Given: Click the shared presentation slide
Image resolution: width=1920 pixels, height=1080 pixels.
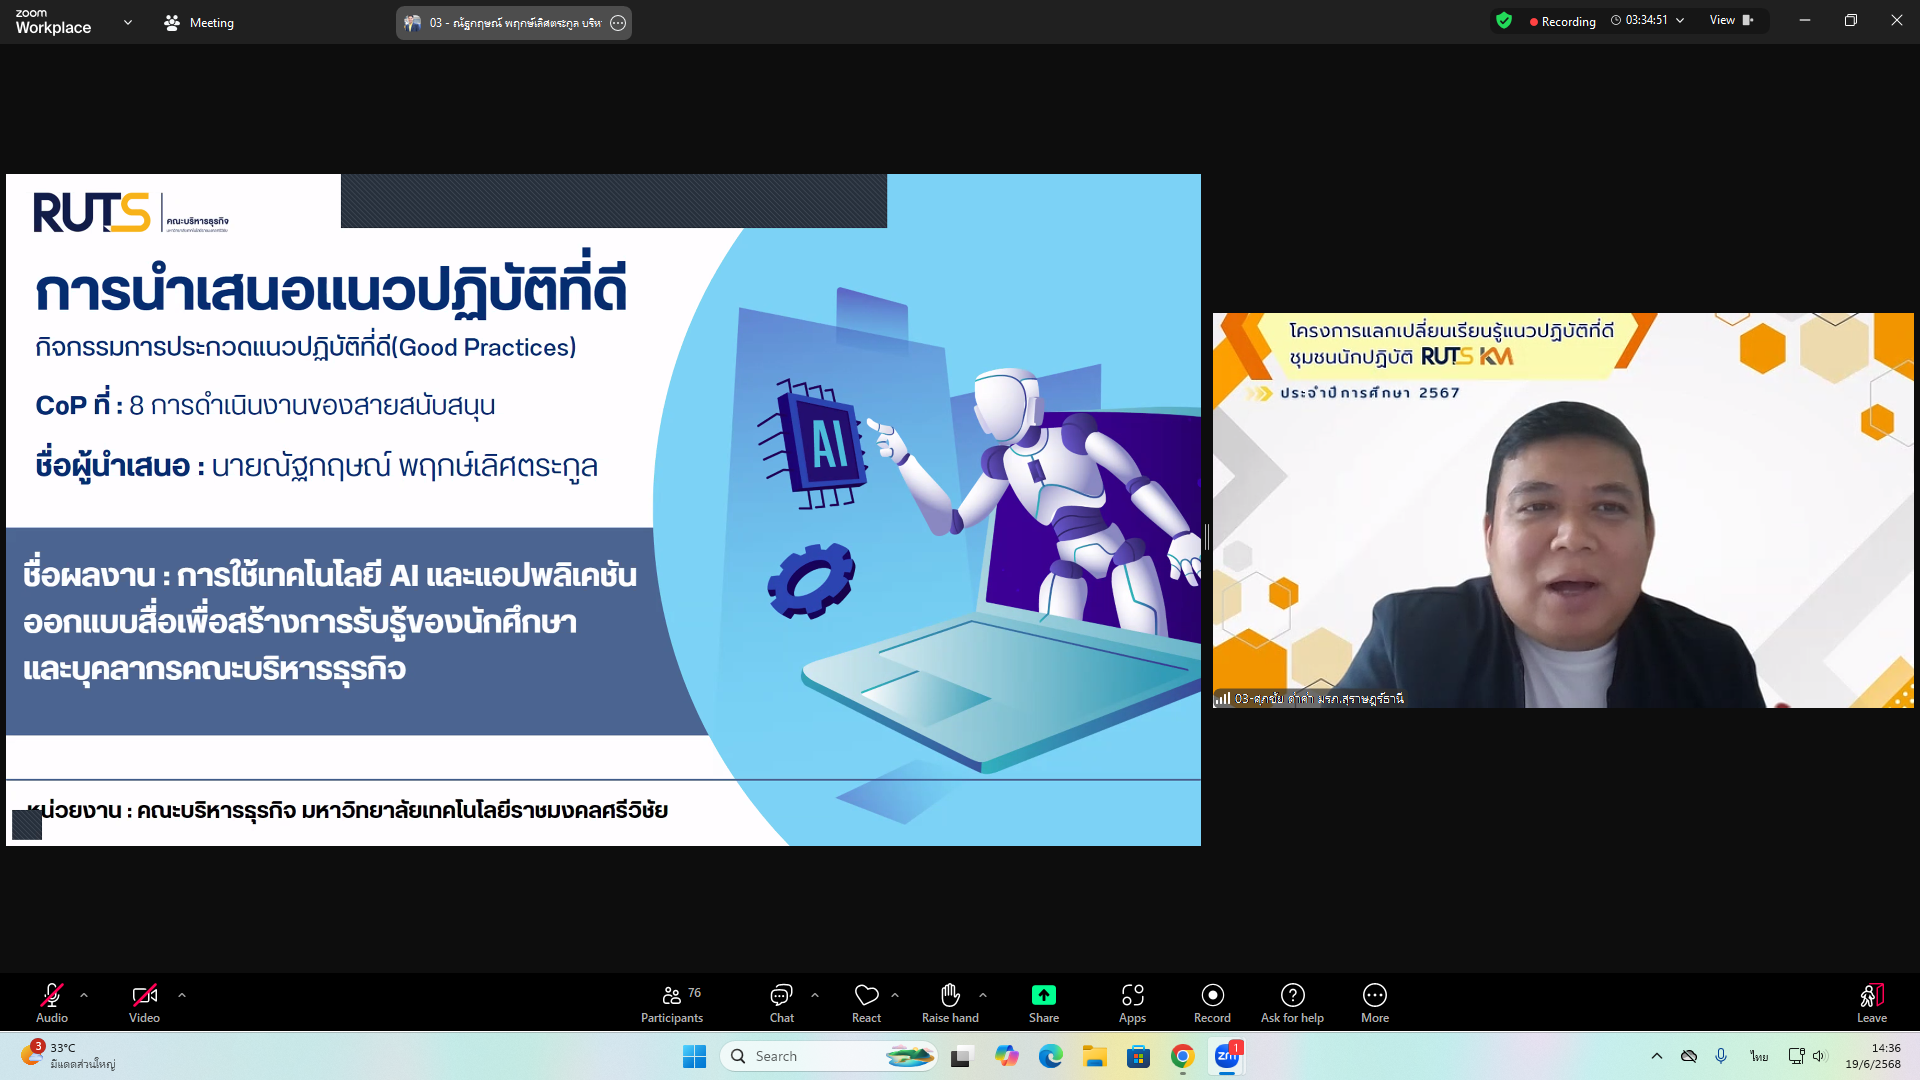Looking at the screenshot, I should pos(603,510).
